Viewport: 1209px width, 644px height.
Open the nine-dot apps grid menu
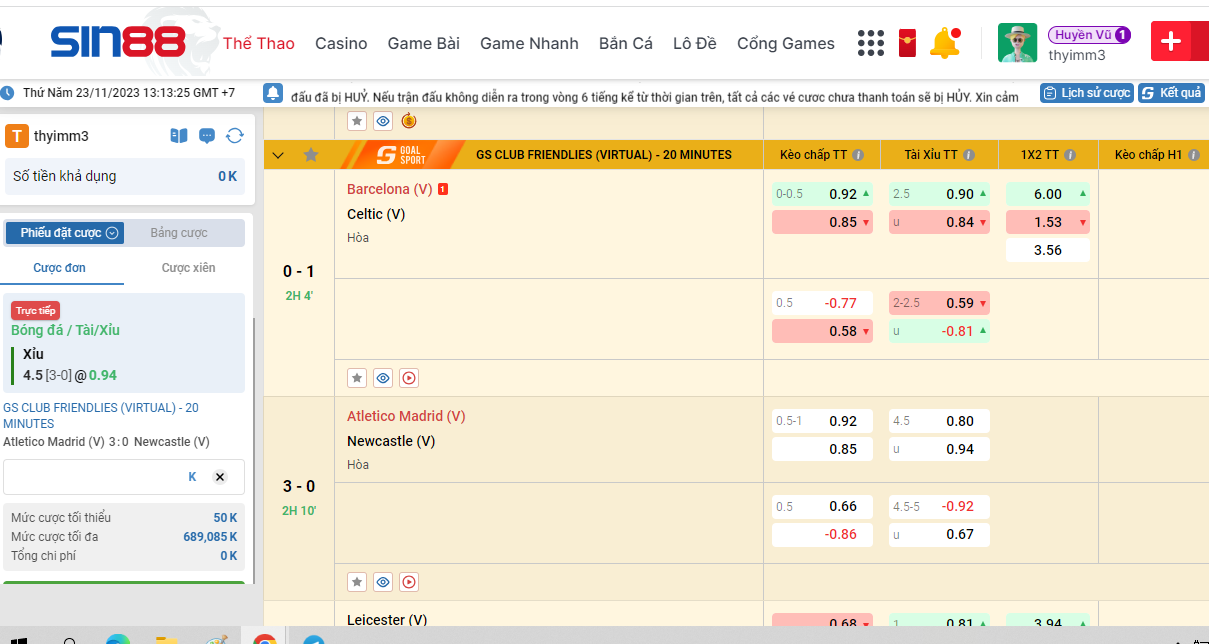click(x=871, y=43)
